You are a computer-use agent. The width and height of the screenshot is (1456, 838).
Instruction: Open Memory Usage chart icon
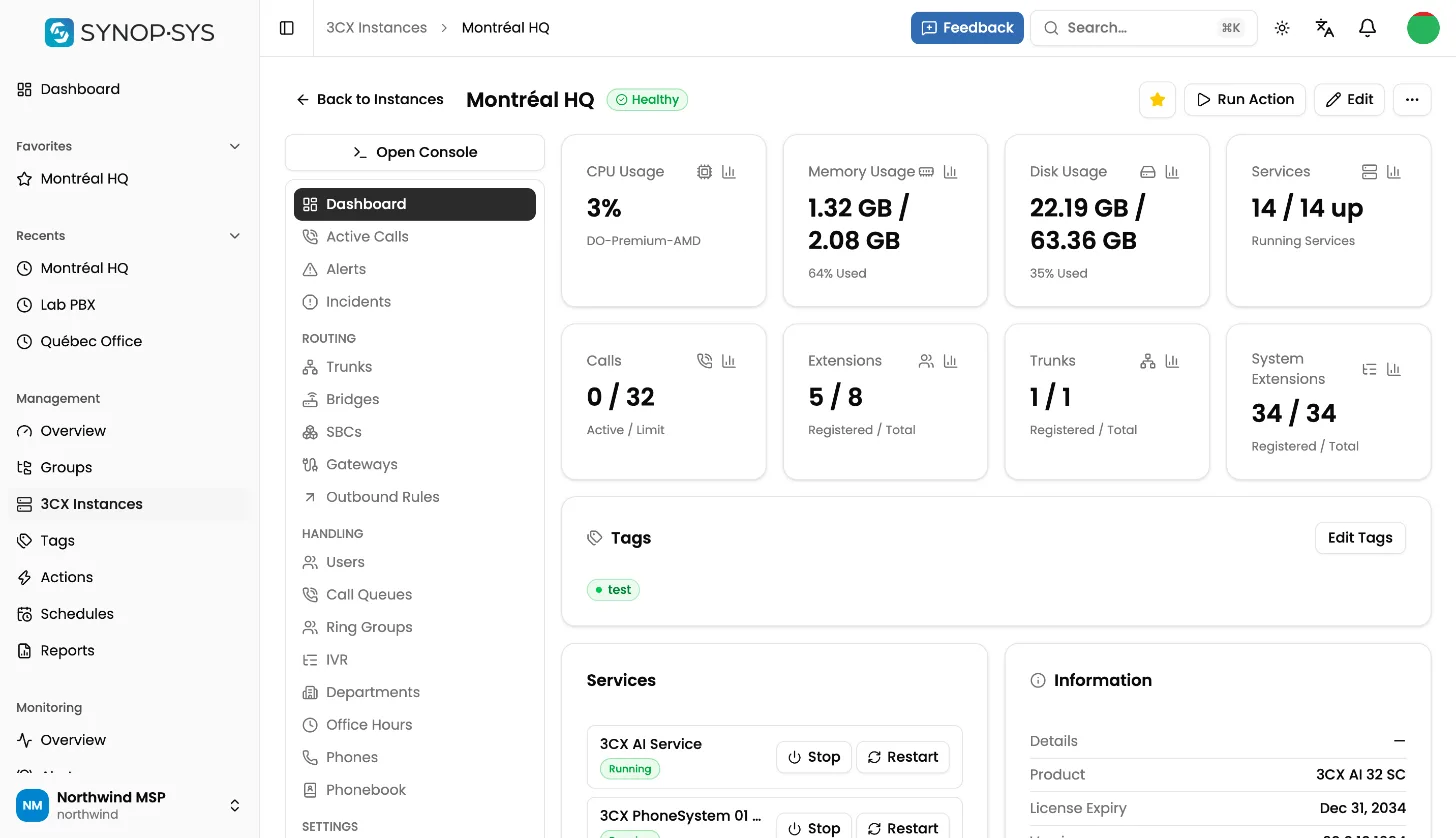point(950,172)
